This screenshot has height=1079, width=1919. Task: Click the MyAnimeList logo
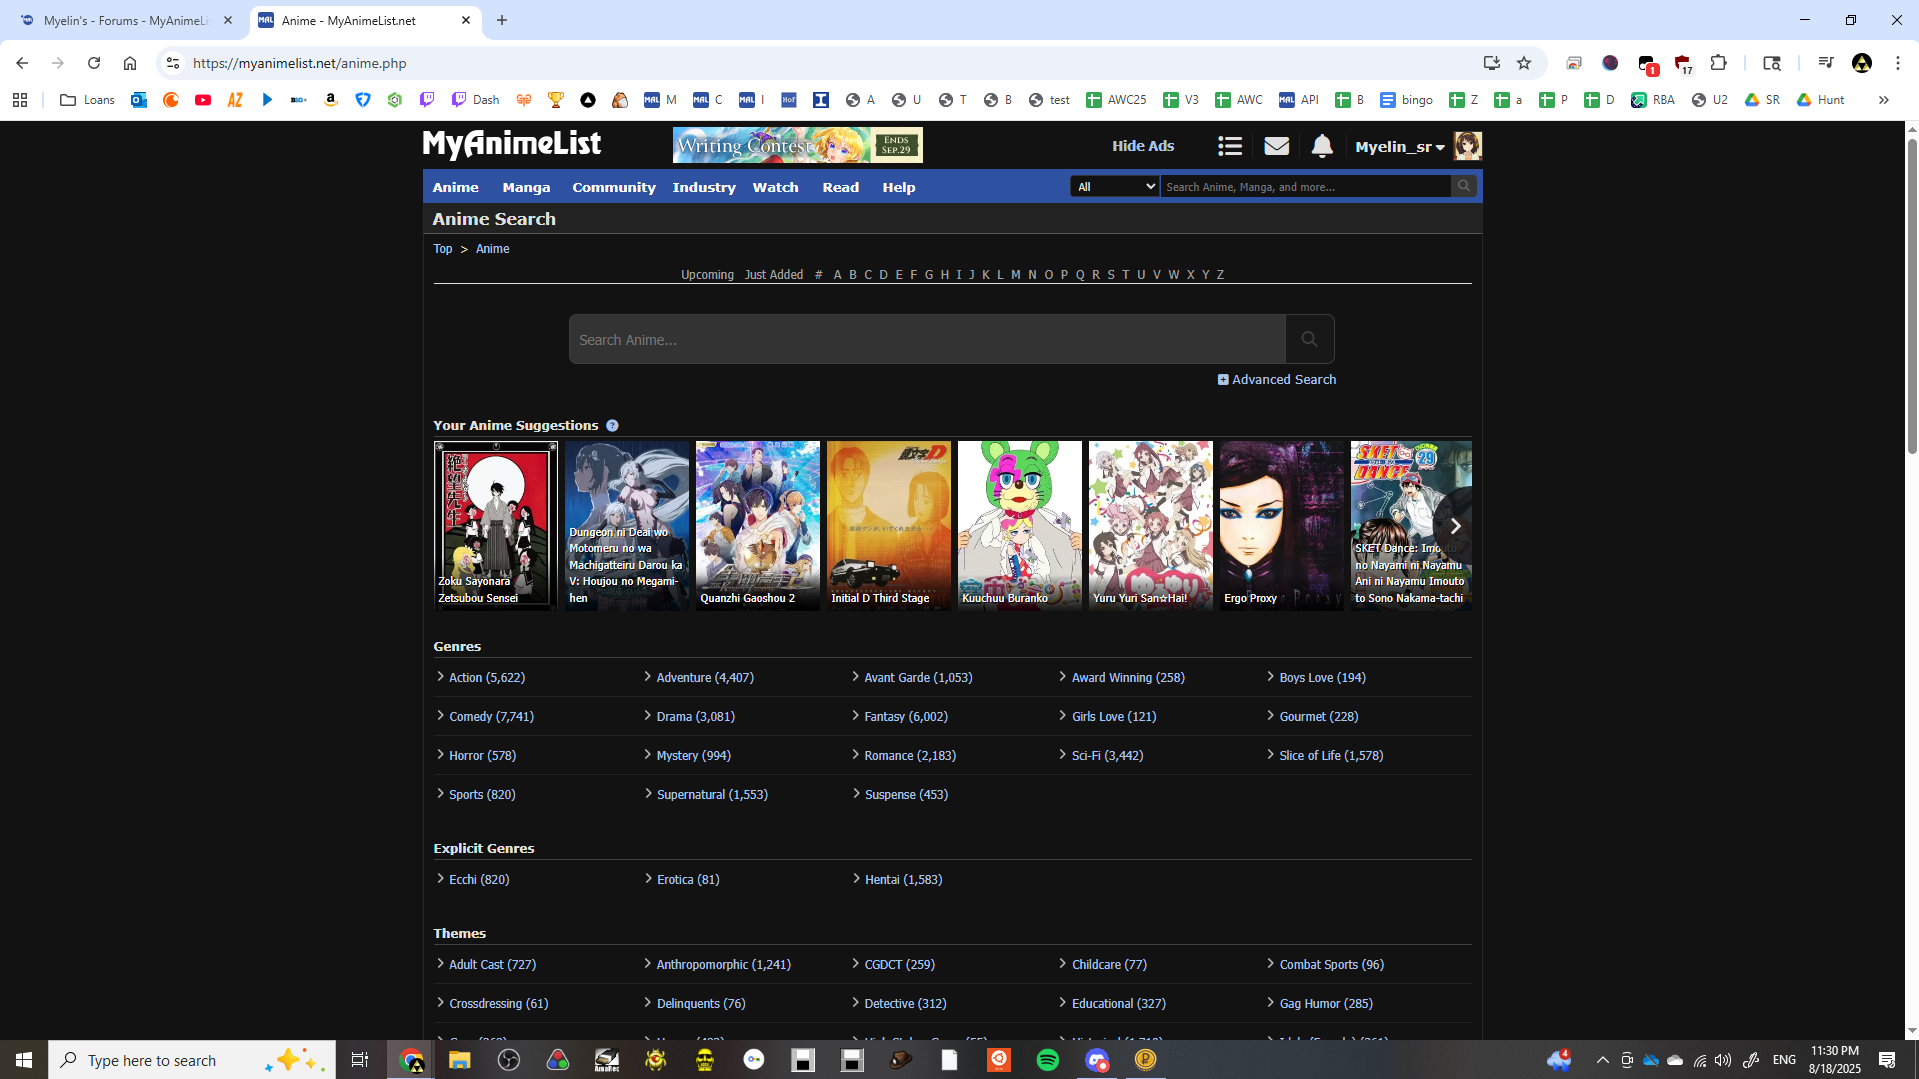coord(512,144)
